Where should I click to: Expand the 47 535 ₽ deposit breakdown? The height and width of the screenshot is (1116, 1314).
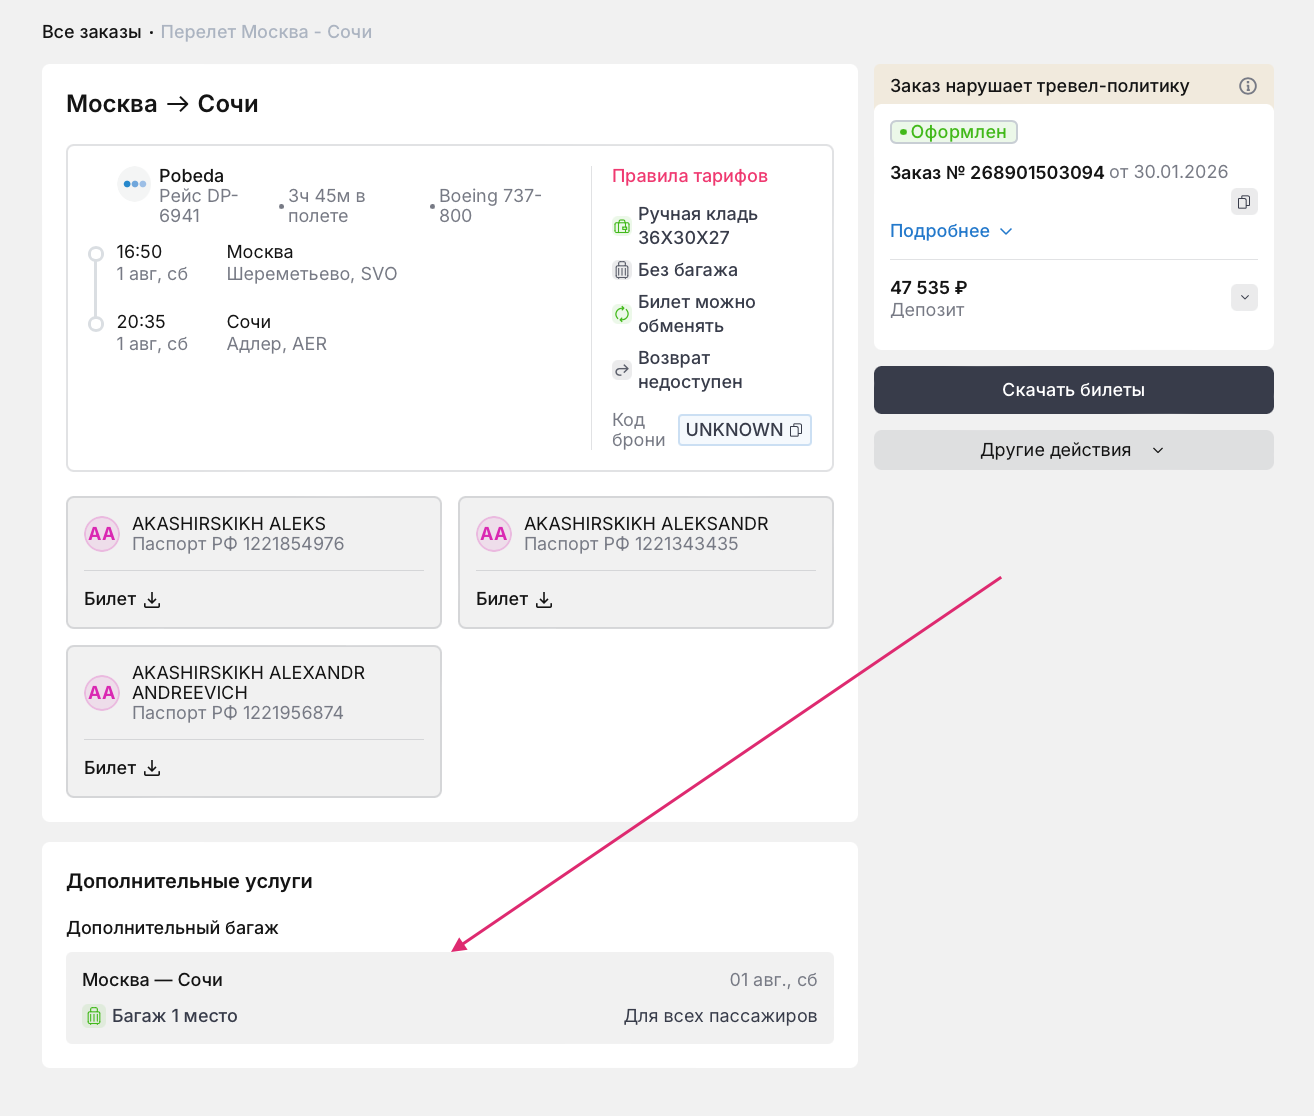click(x=1243, y=297)
